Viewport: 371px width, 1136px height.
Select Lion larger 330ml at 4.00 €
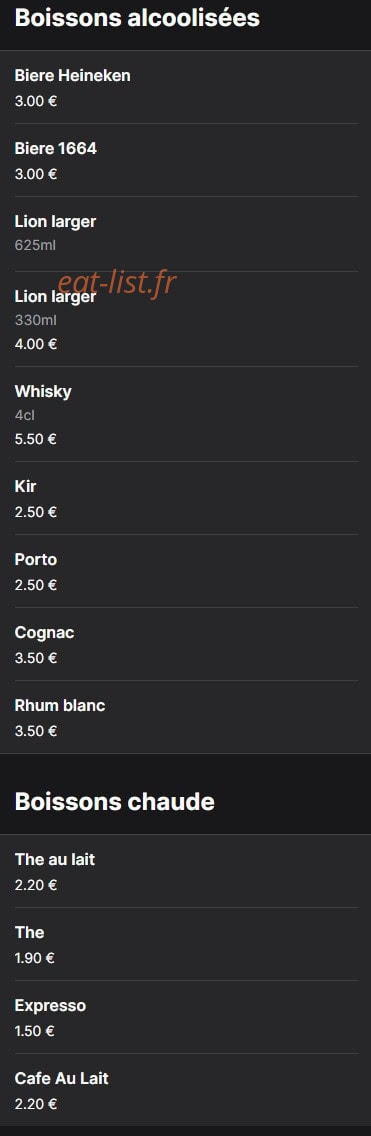pyautogui.click(x=186, y=319)
